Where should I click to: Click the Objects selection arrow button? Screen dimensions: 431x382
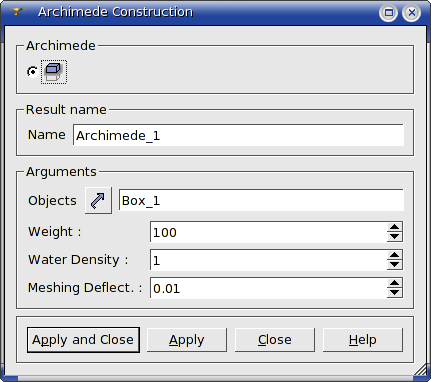click(98, 201)
